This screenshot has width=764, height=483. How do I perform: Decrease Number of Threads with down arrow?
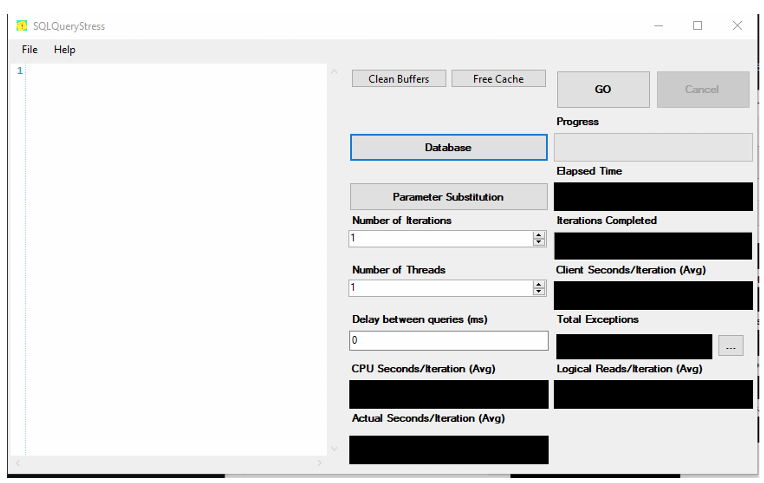point(539,292)
